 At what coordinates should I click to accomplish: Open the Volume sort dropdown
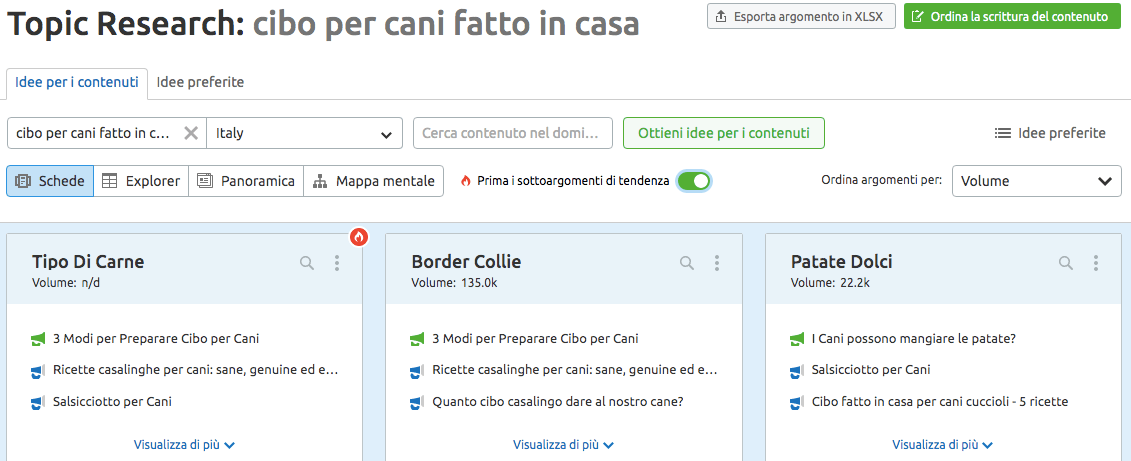point(1037,181)
